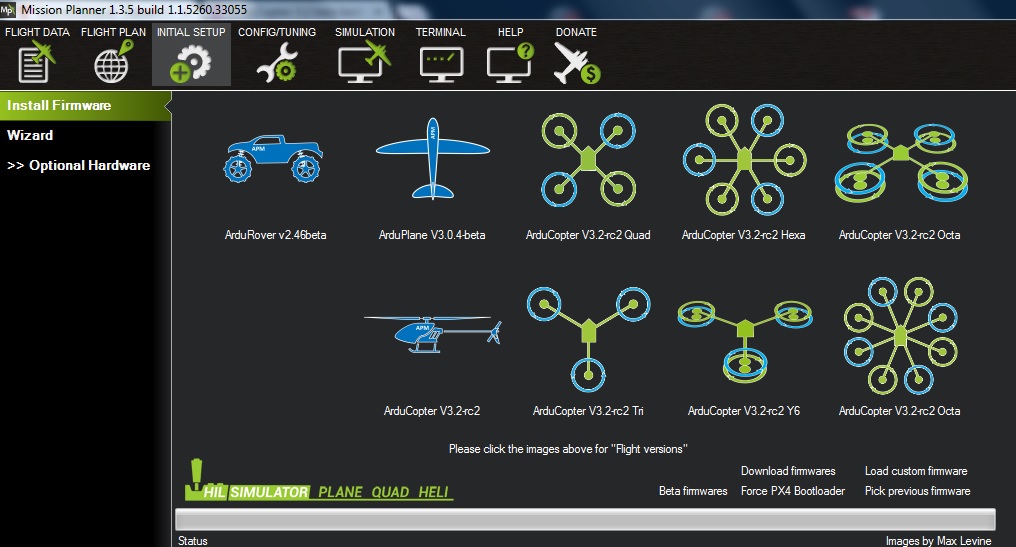Open the Config/Tuning wrench icon
Screen dimensions: 1016x547
point(277,64)
